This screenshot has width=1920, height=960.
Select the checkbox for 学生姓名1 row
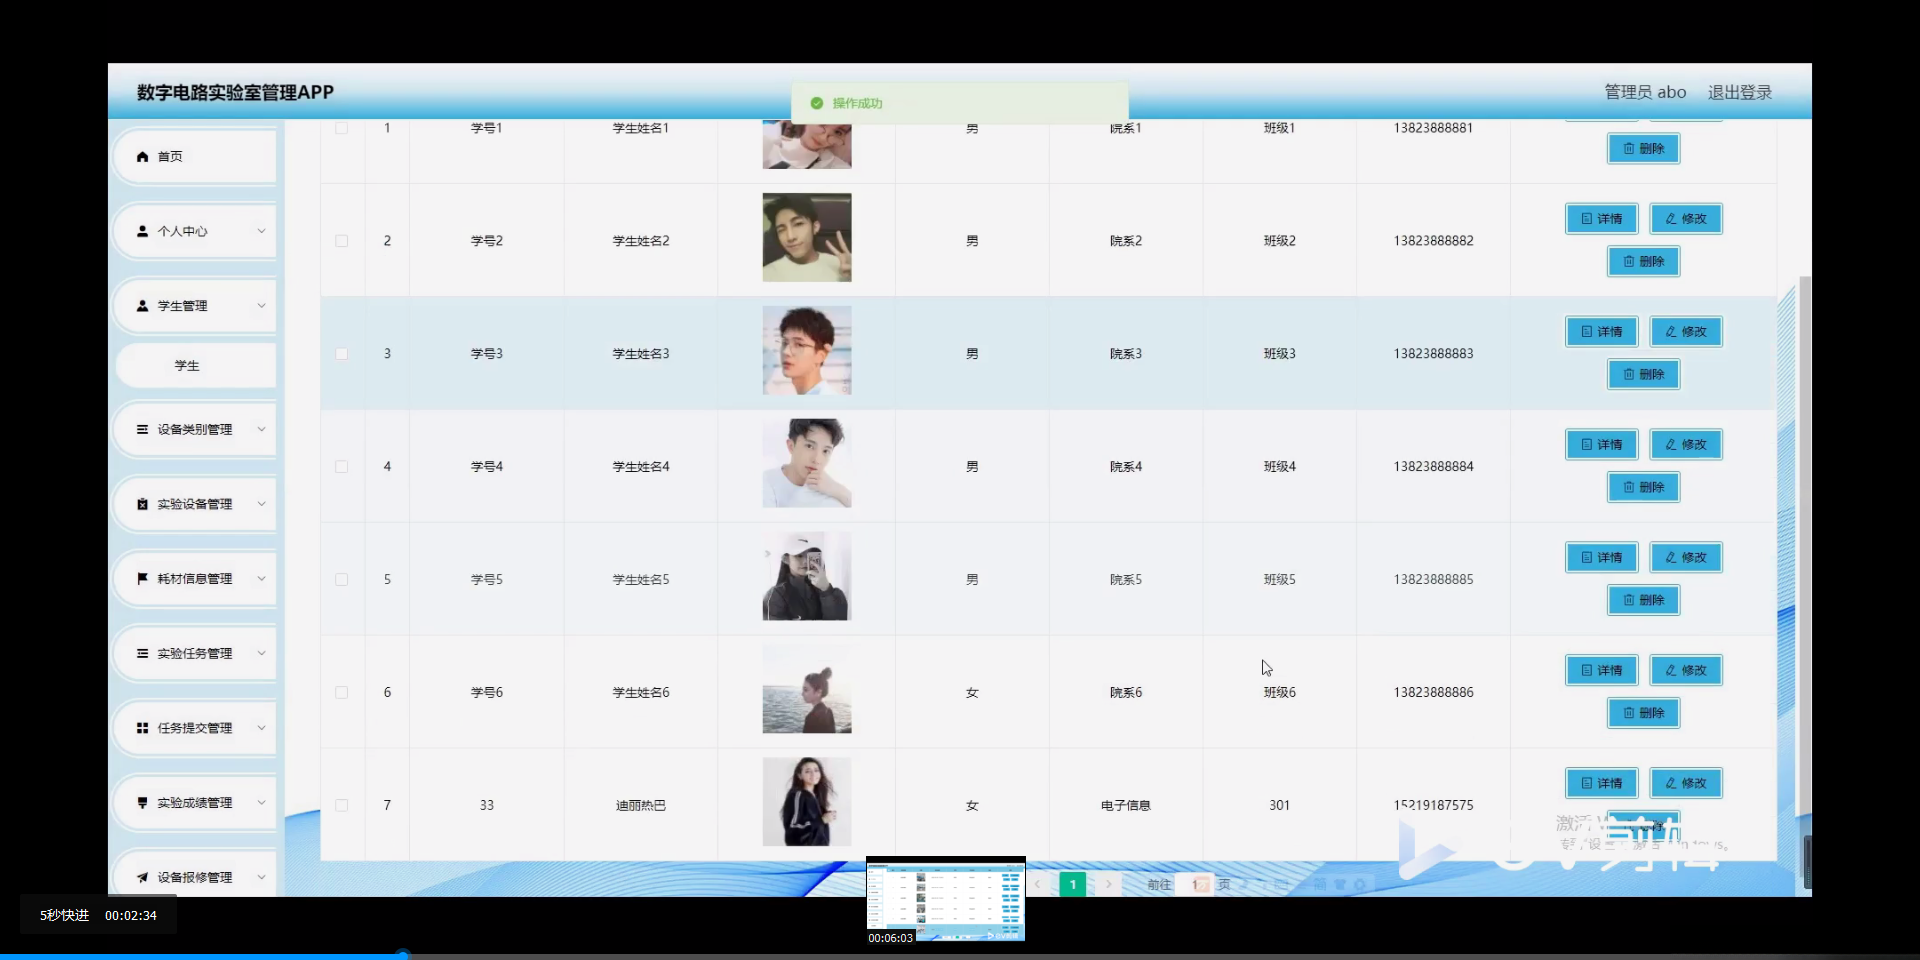(x=342, y=128)
